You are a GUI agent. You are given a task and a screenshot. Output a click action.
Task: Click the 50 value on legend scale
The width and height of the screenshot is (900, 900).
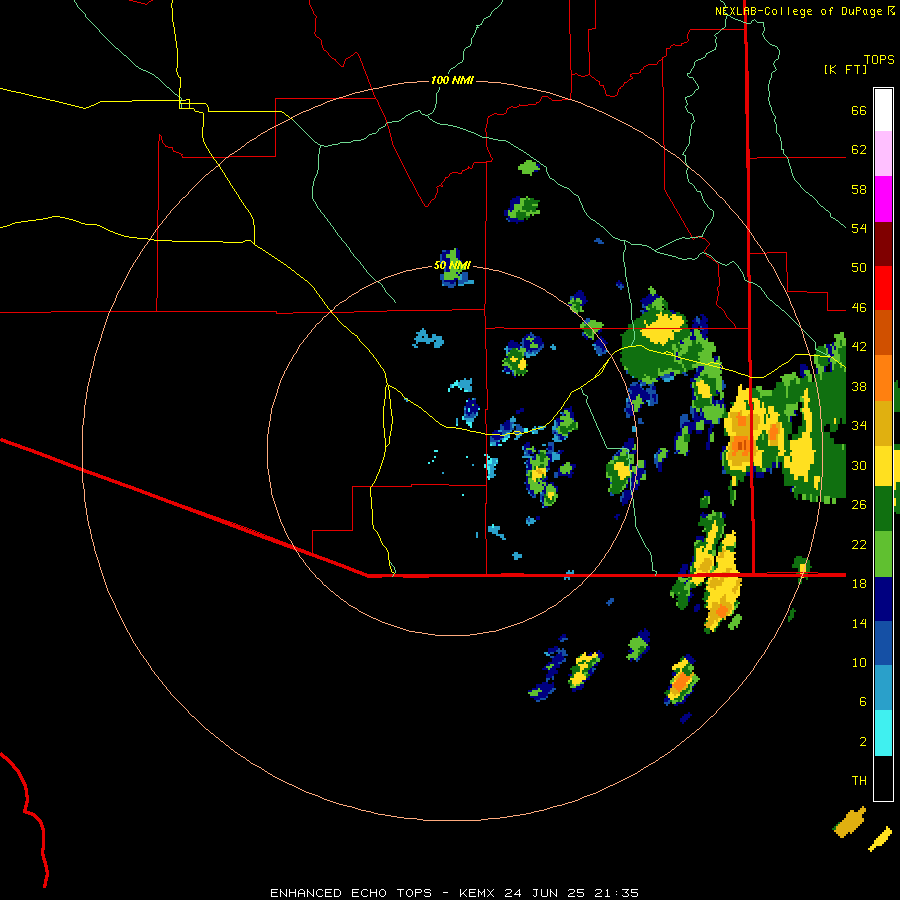coord(859,267)
